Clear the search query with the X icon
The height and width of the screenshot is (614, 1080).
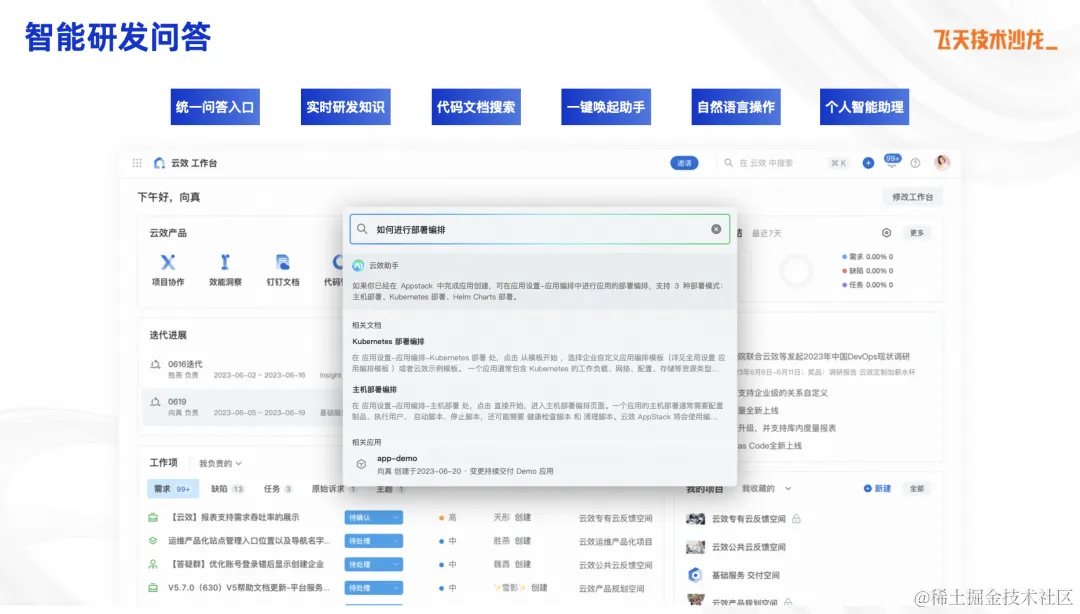[x=716, y=229]
